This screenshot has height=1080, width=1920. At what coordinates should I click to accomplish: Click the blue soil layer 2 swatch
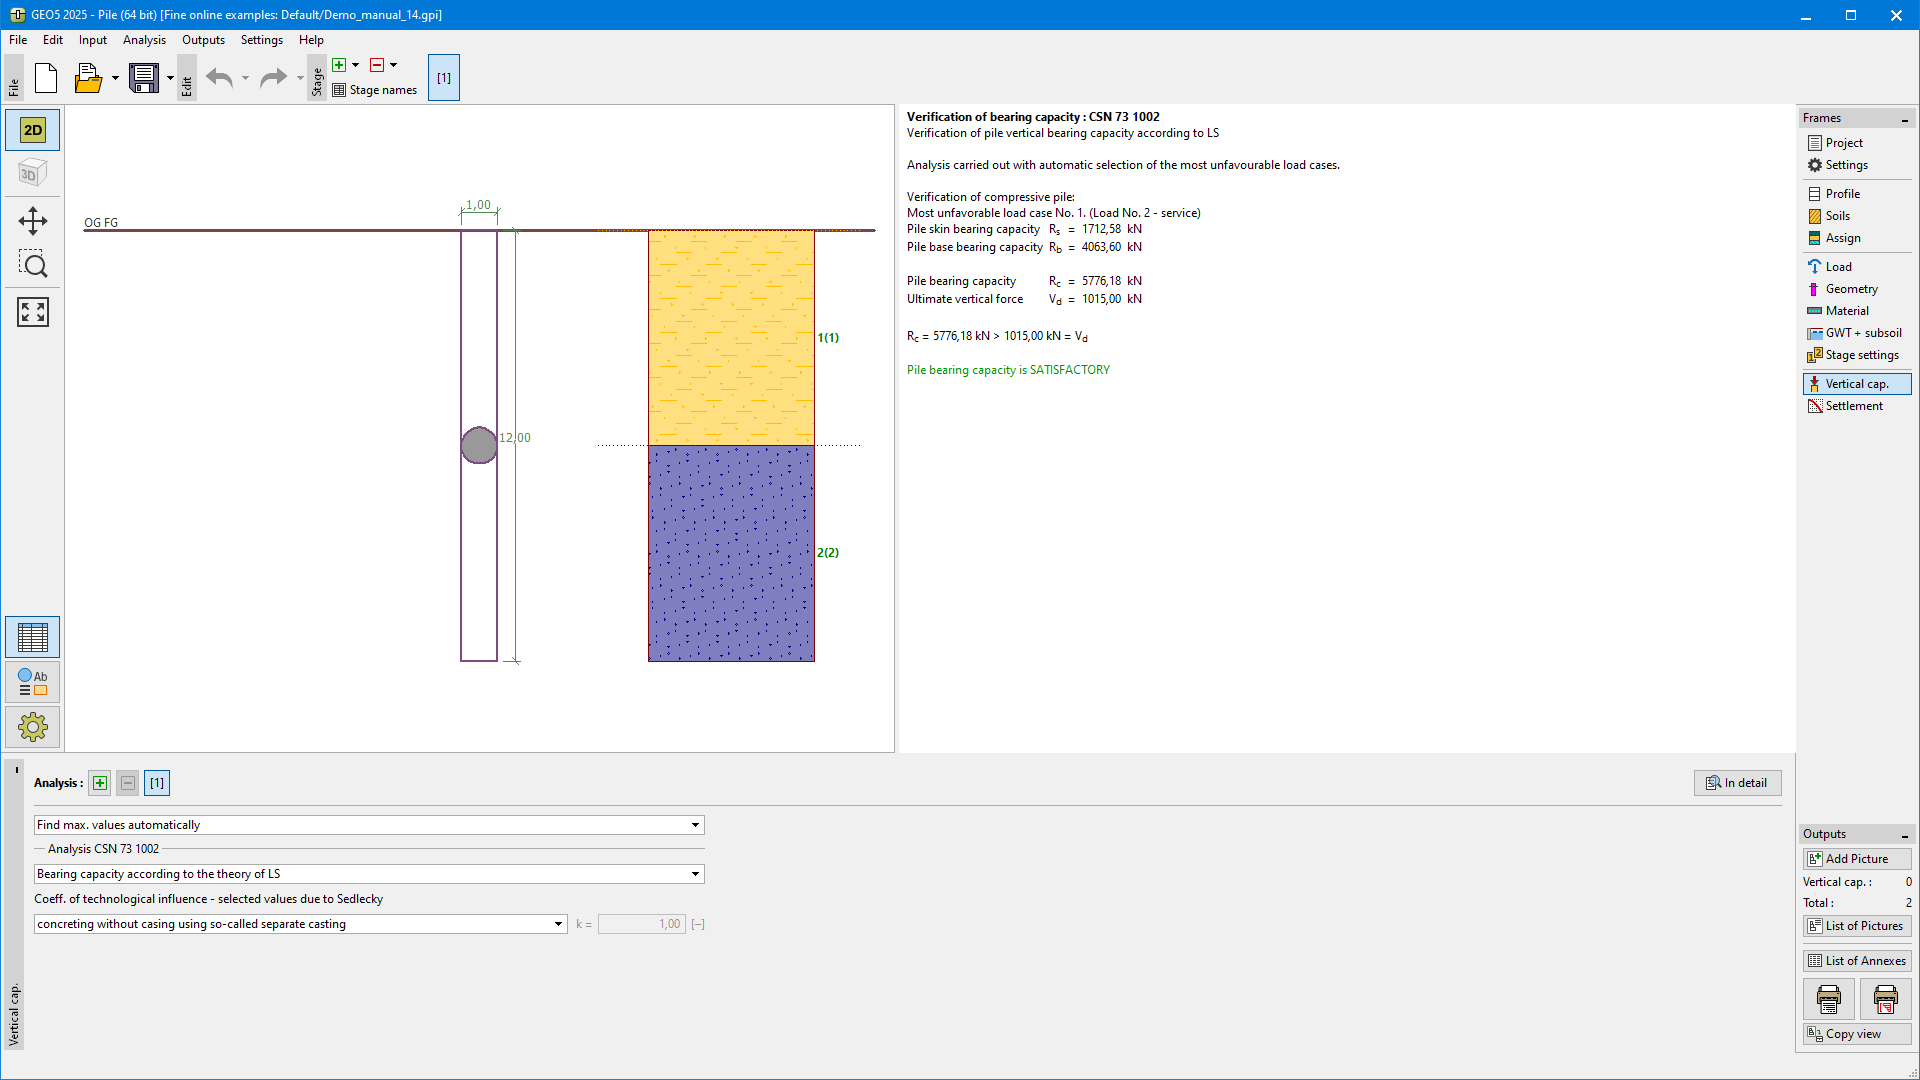[x=731, y=553]
